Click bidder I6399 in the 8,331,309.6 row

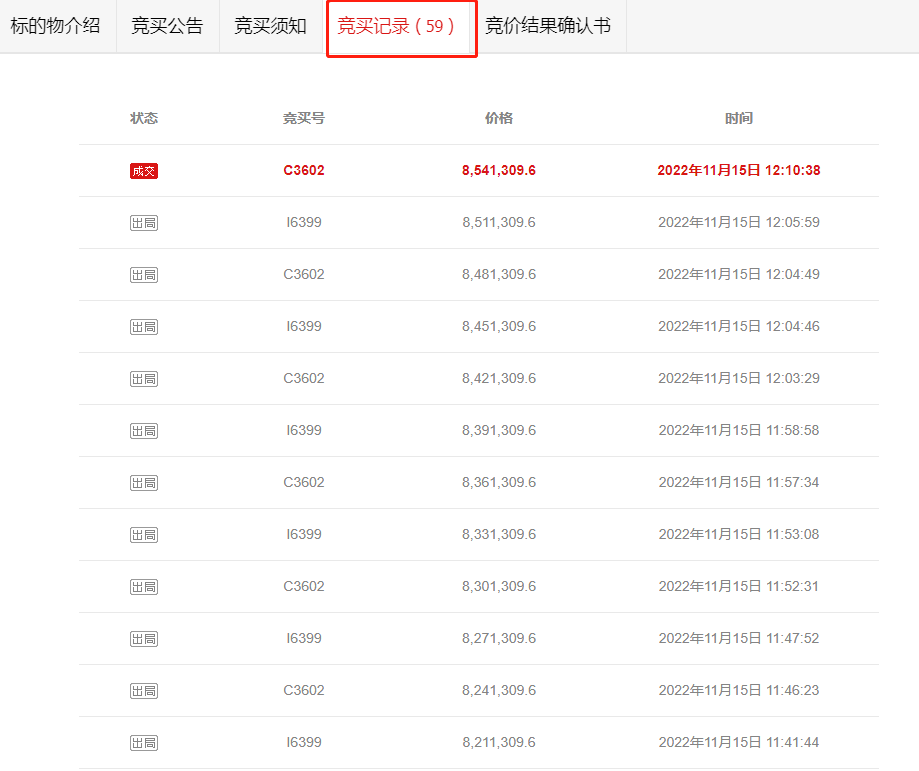tap(304, 534)
